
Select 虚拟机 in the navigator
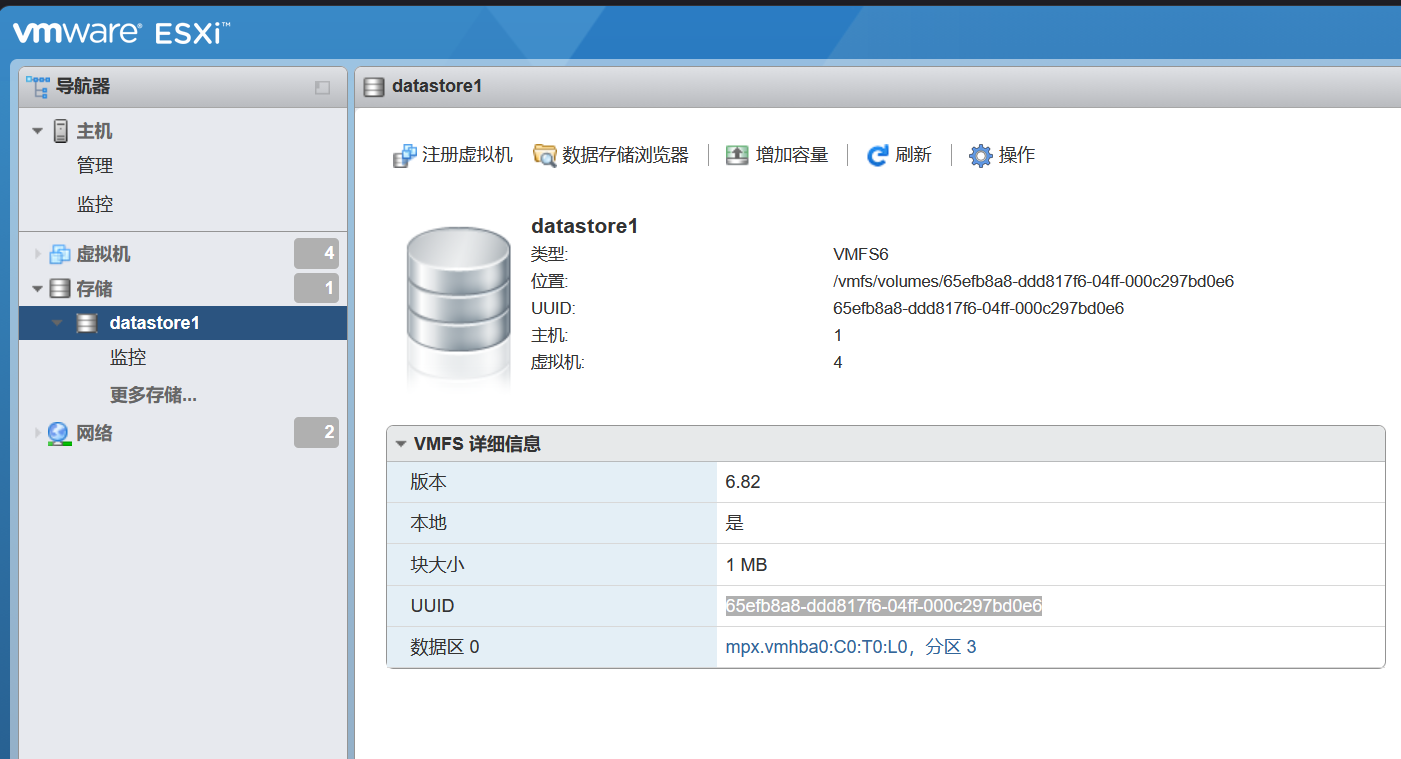(x=103, y=254)
